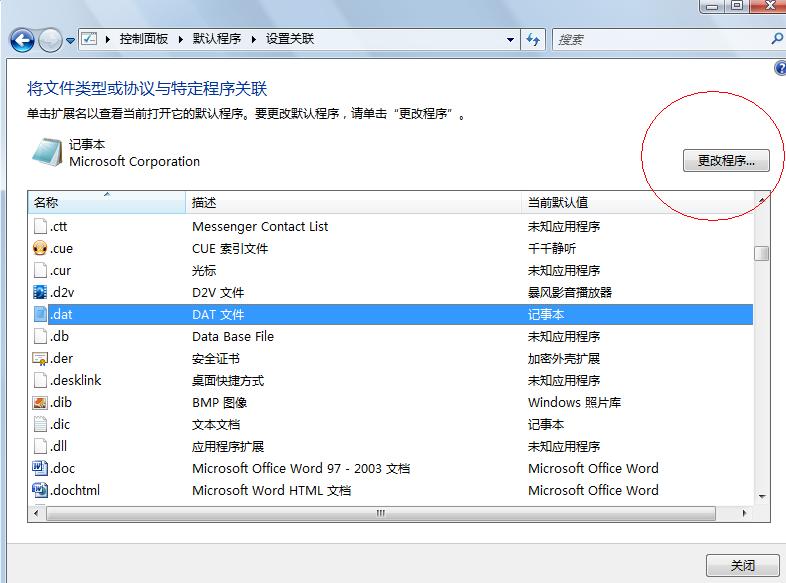Image resolution: width=786 pixels, height=583 pixels.
Task: Expand the arrow after 控制面板 breadcrumb
Action: pos(180,39)
